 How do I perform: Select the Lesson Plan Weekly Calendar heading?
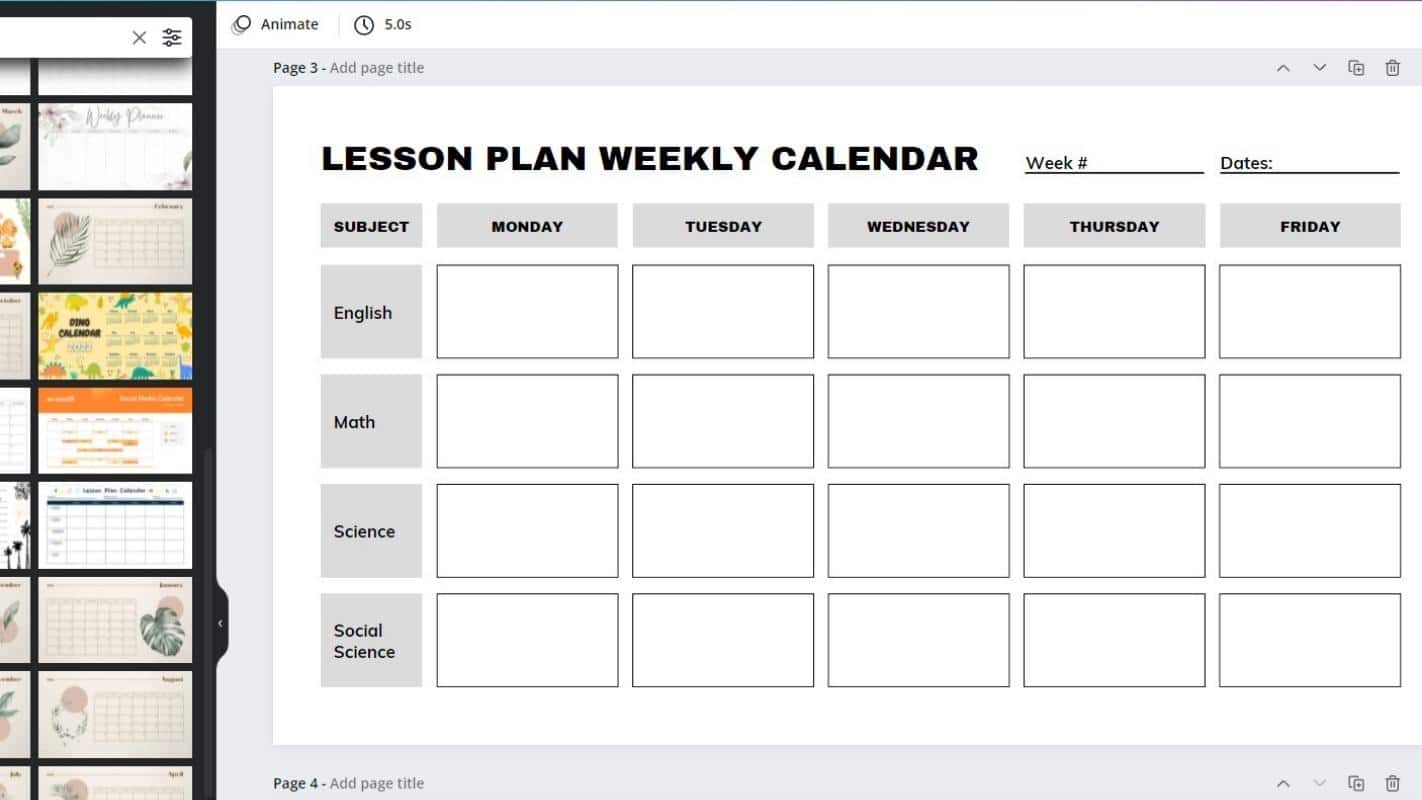650,158
